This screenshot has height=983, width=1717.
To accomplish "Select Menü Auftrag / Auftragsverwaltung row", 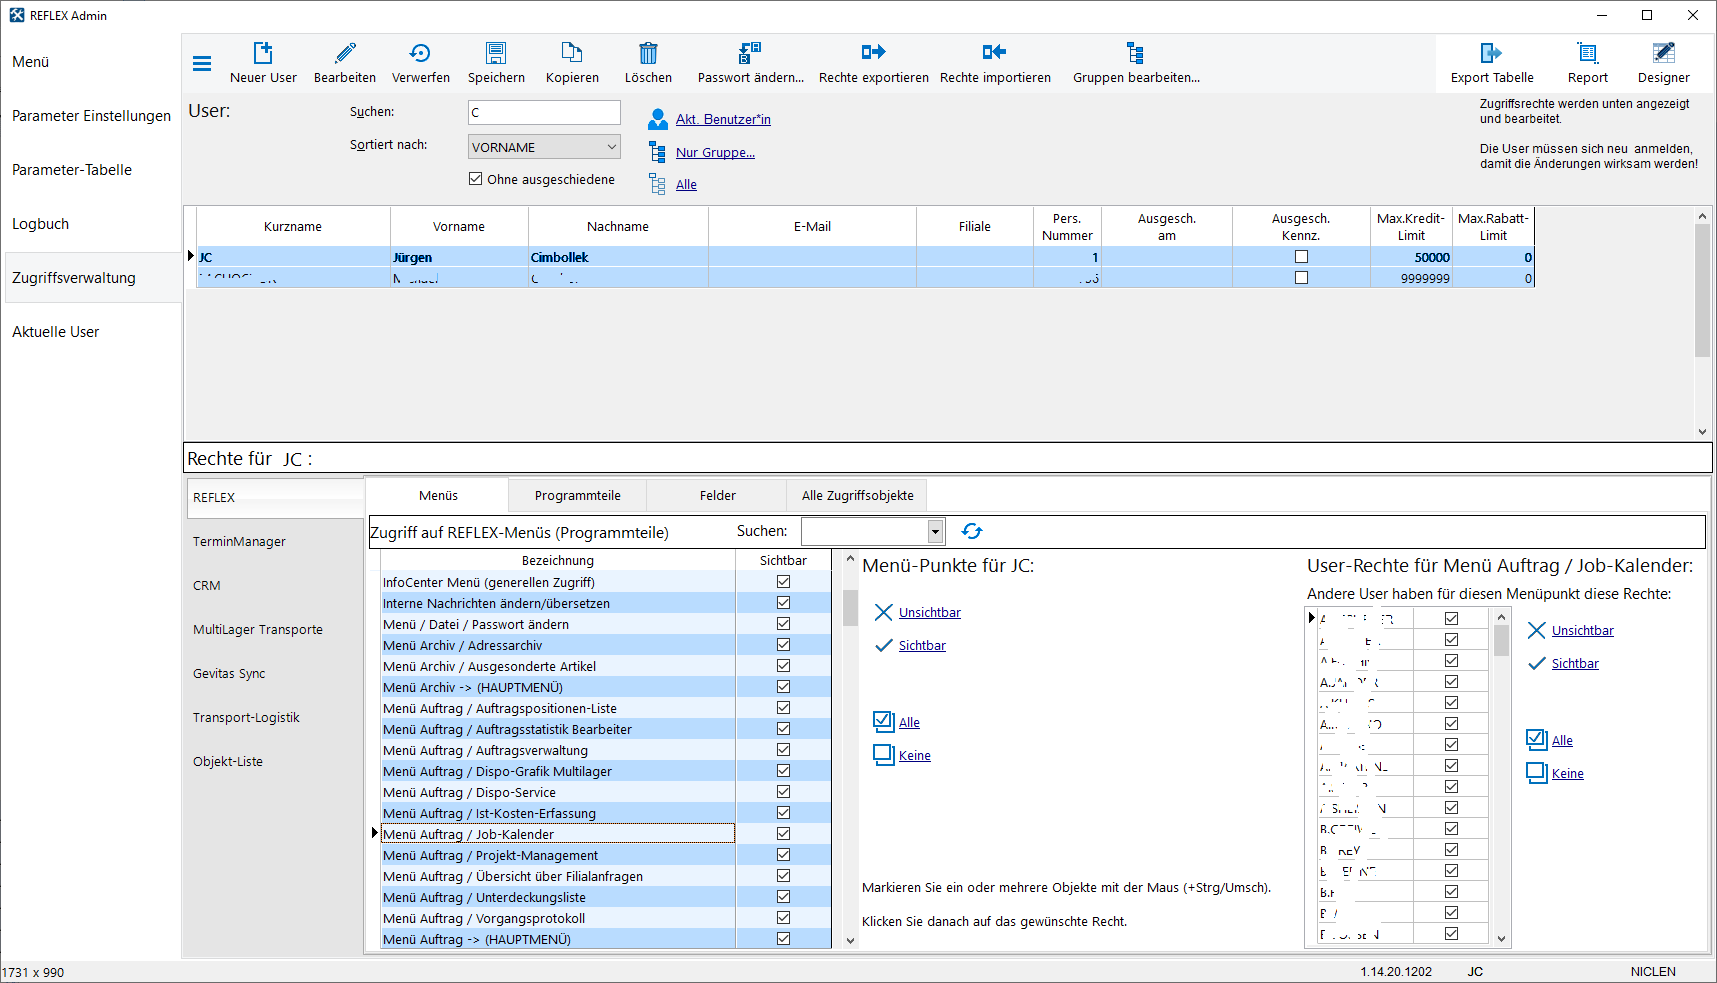I will (x=558, y=750).
